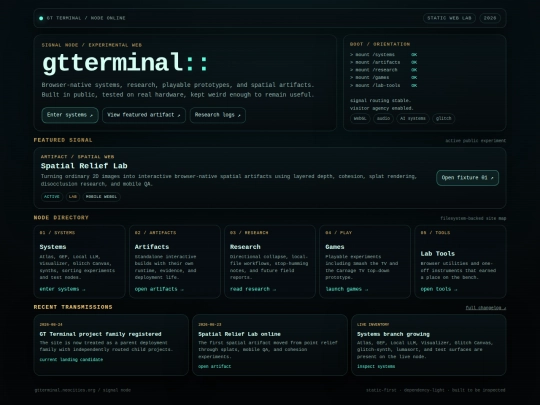Select the WebGL tag
The width and height of the screenshot is (540, 405).
(x=360, y=118)
